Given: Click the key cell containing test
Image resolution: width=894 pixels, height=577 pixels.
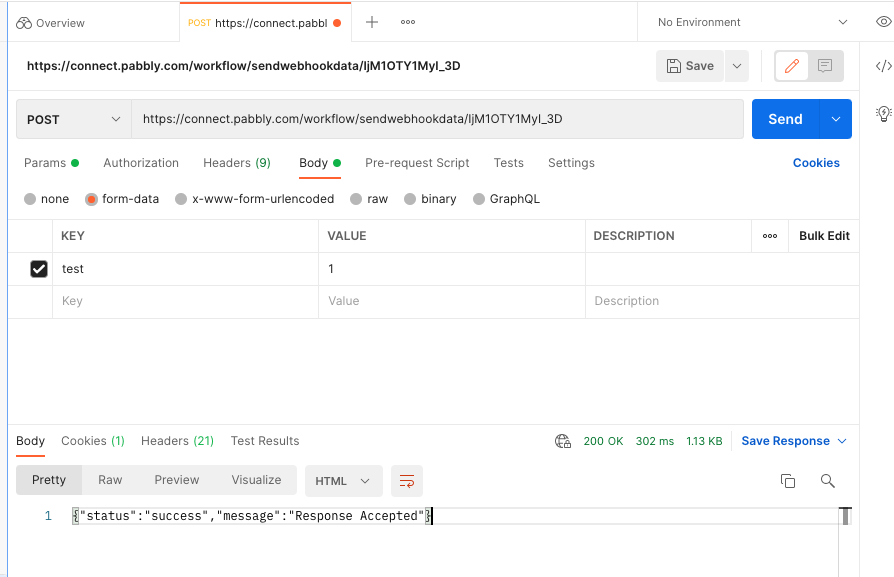Looking at the screenshot, I should (185, 269).
